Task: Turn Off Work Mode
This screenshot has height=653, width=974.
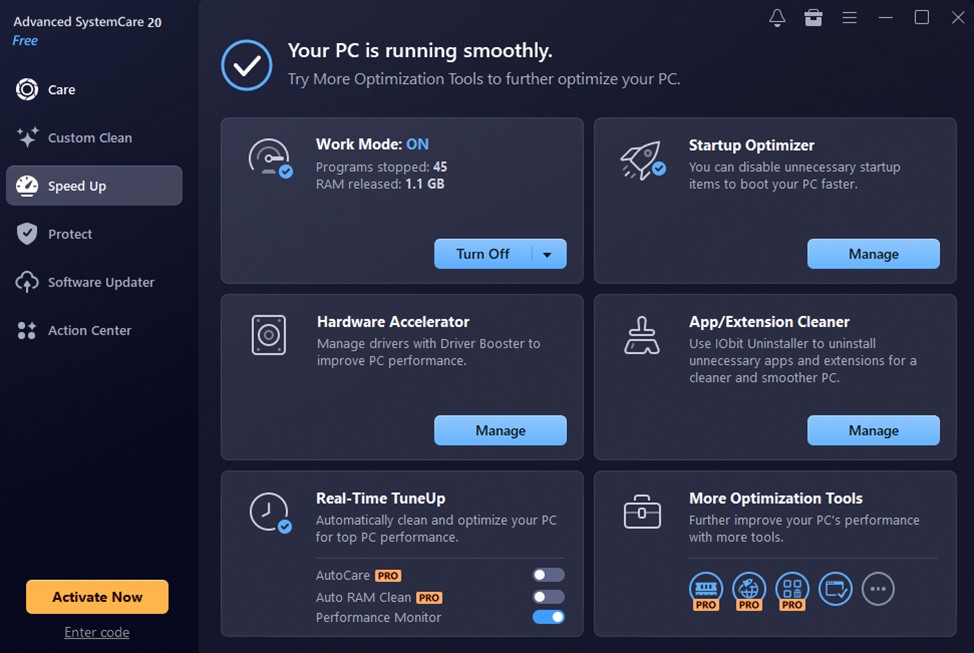Action: click(x=483, y=254)
